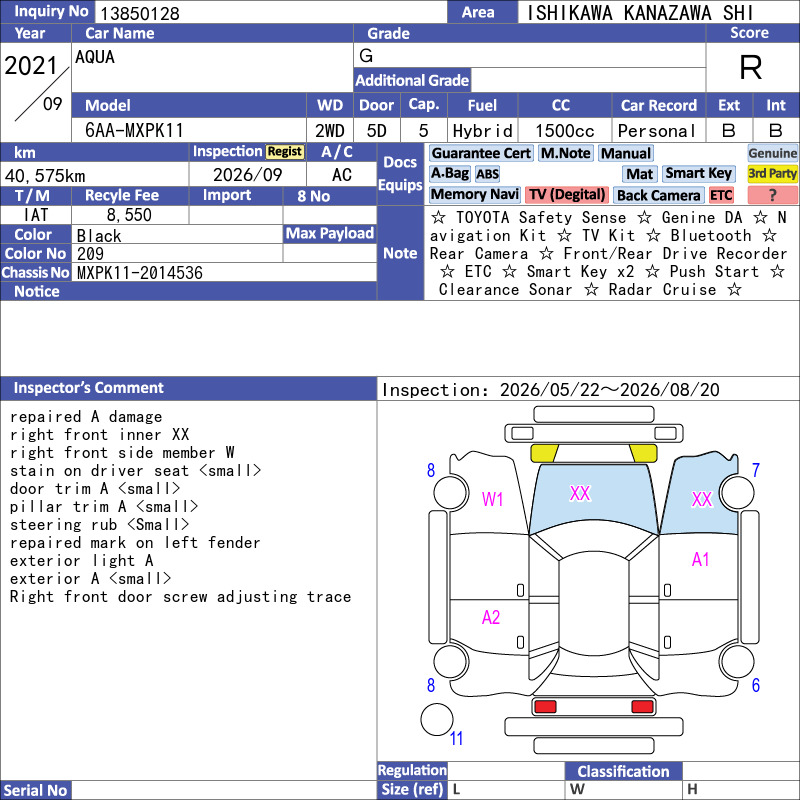This screenshot has height=800, width=800.
Task: Click the A2 mark on the diagram
Action: [491, 618]
